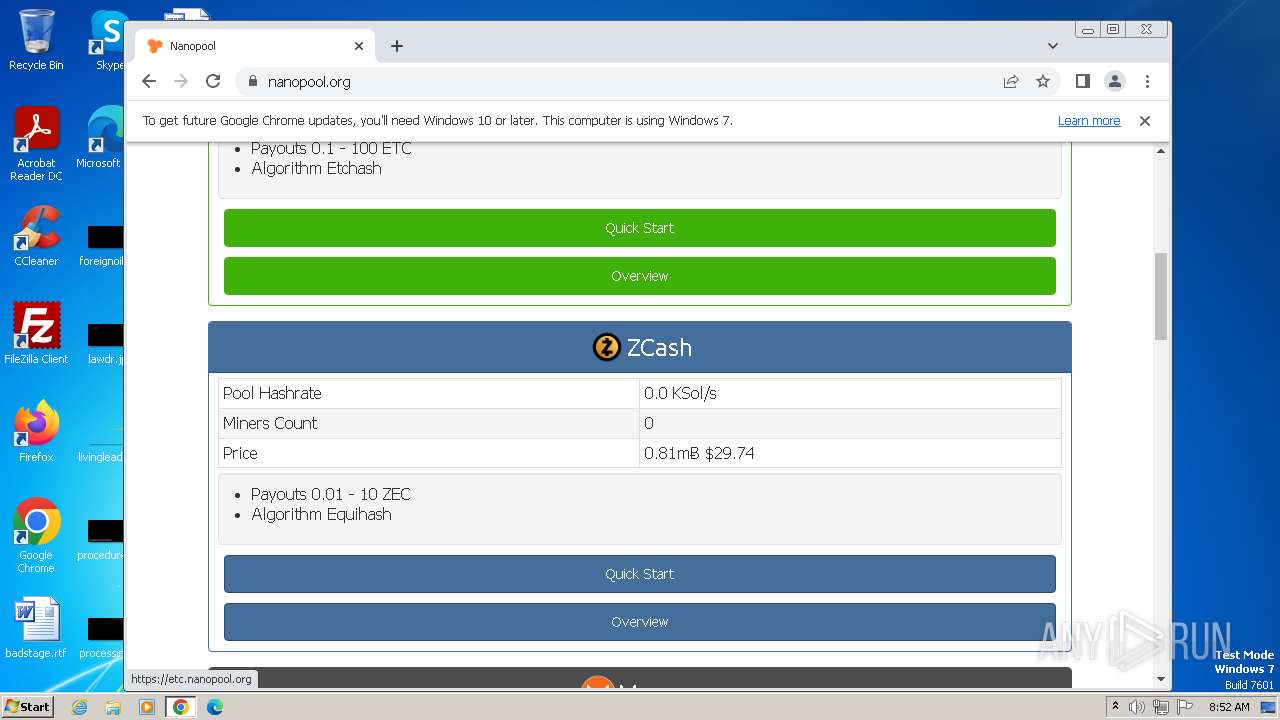The height and width of the screenshot is (720, 1280).
Task: Open badstage.rtf document on desktop
Action: coord(36,628)
